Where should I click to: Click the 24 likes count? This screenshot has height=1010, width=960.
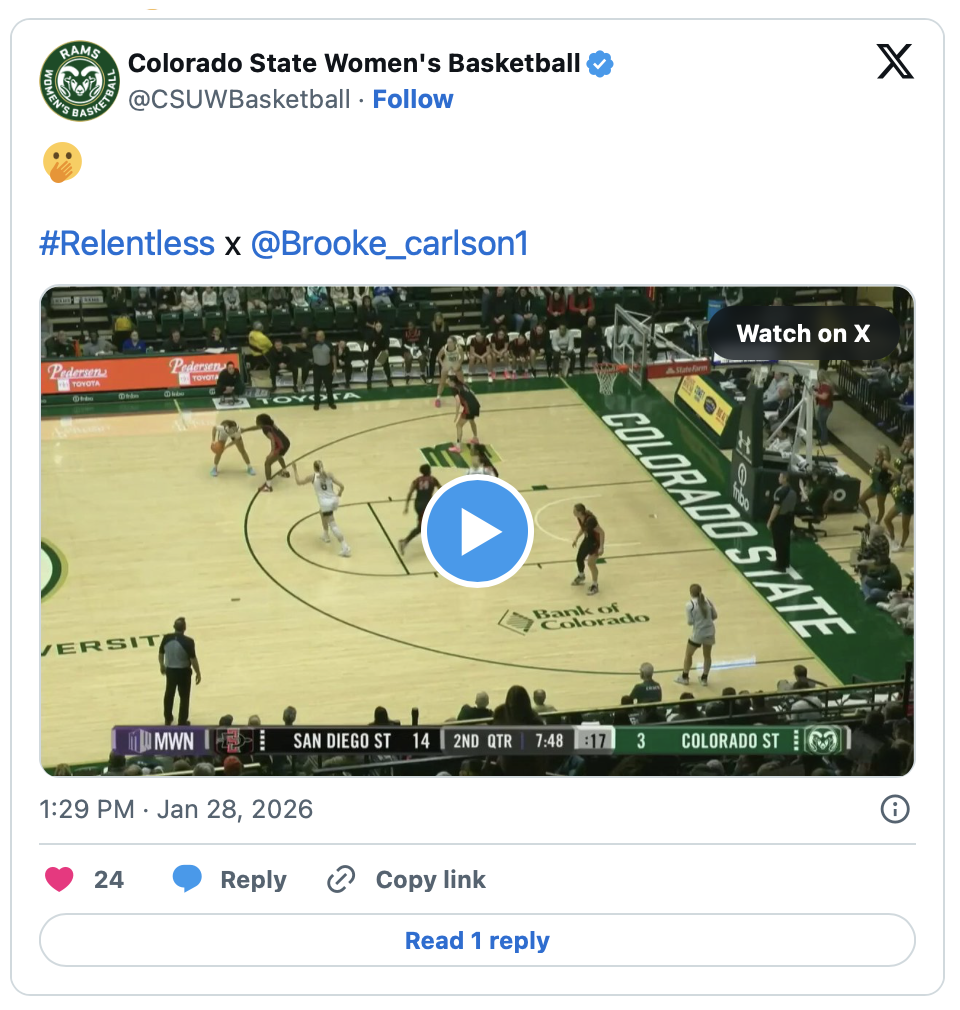(109, 880)
